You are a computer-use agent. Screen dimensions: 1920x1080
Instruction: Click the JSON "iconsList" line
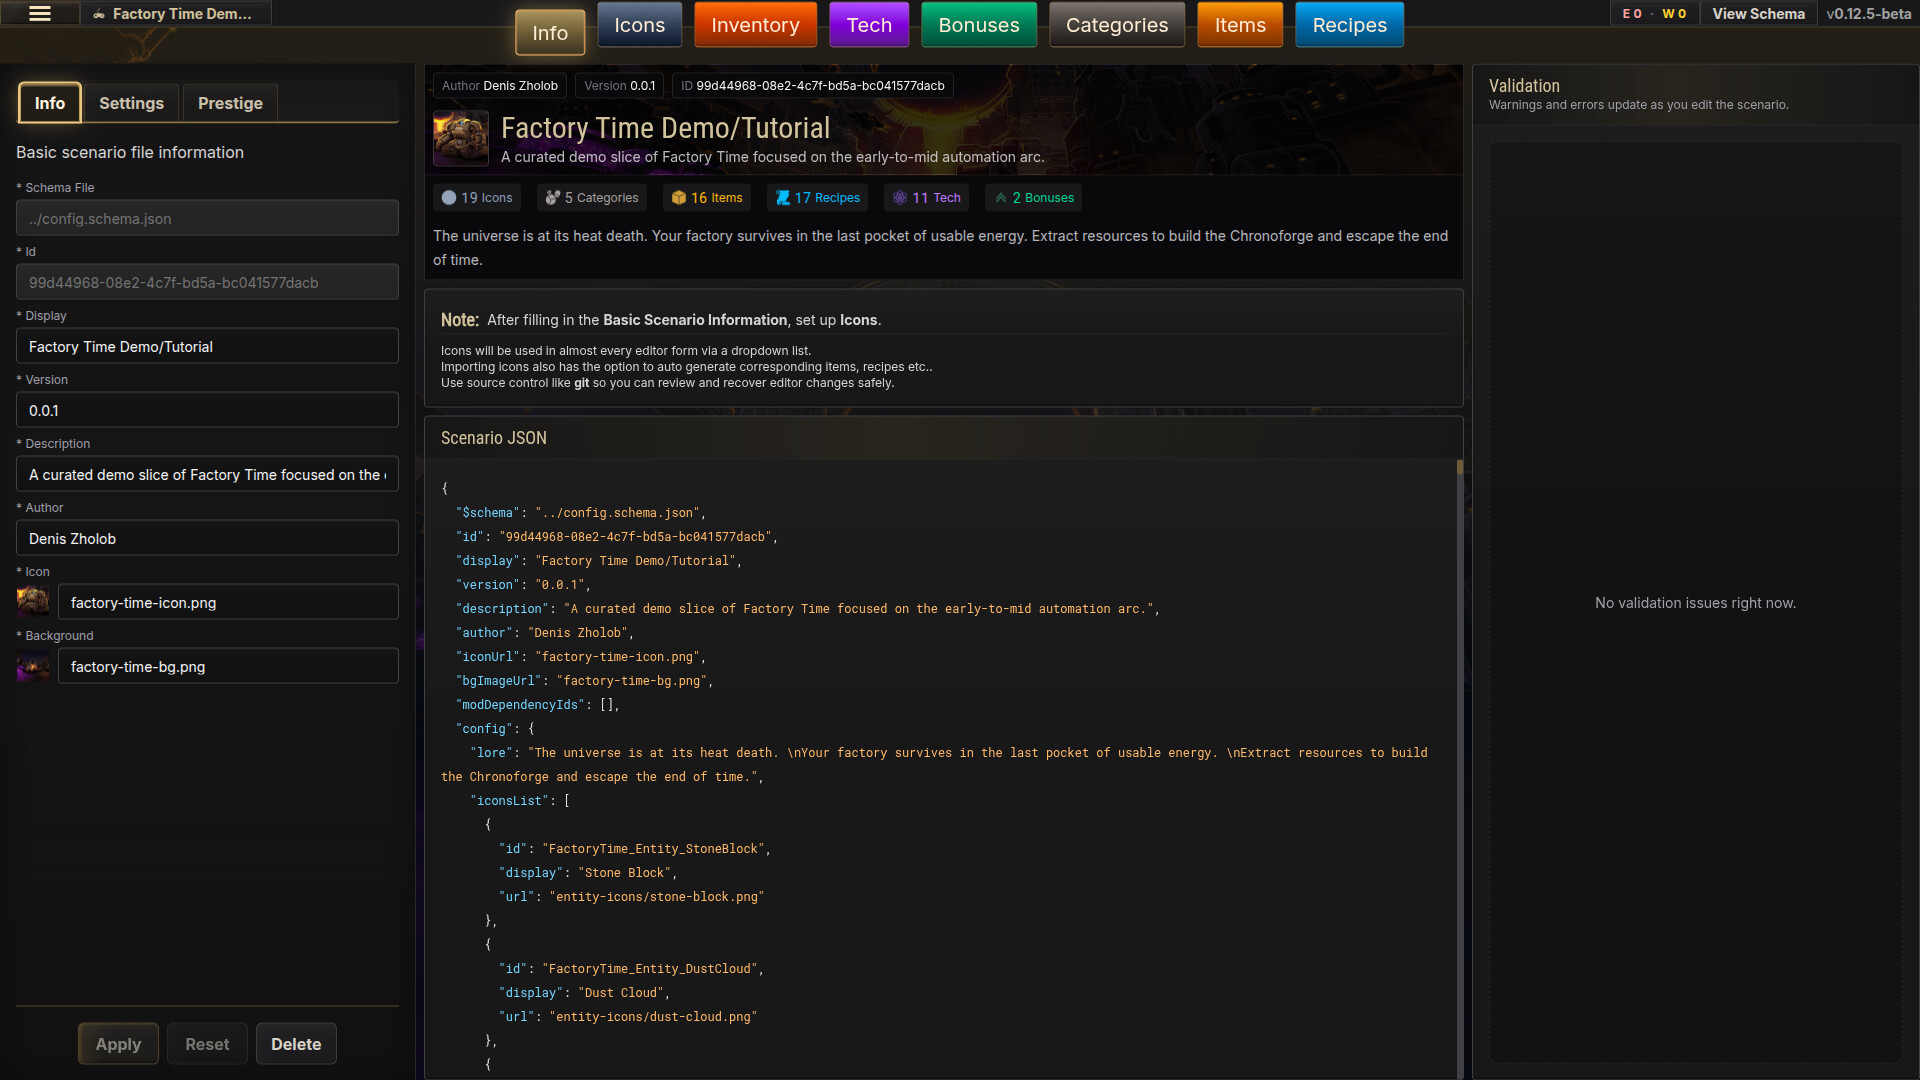pos(520,801)
